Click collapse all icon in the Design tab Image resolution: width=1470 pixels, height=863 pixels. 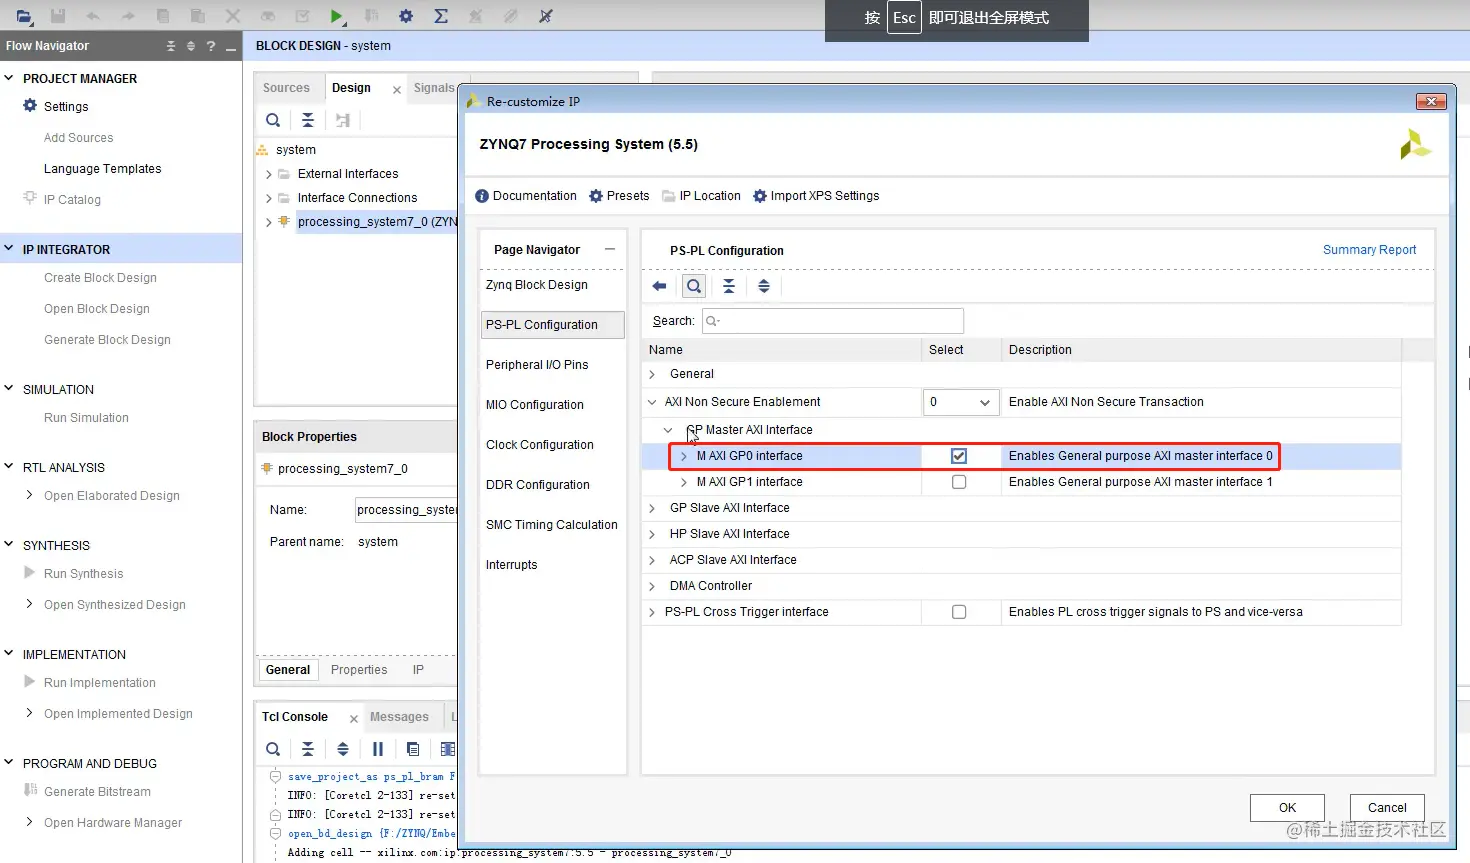(308, 120)
